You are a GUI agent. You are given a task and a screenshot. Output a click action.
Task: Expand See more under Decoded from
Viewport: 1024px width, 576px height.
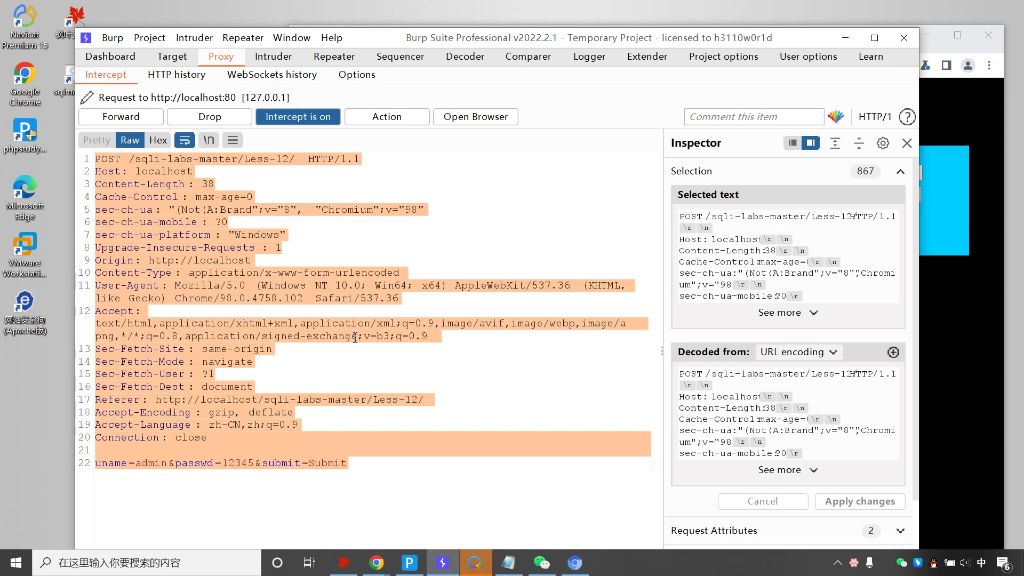point(788,470)
